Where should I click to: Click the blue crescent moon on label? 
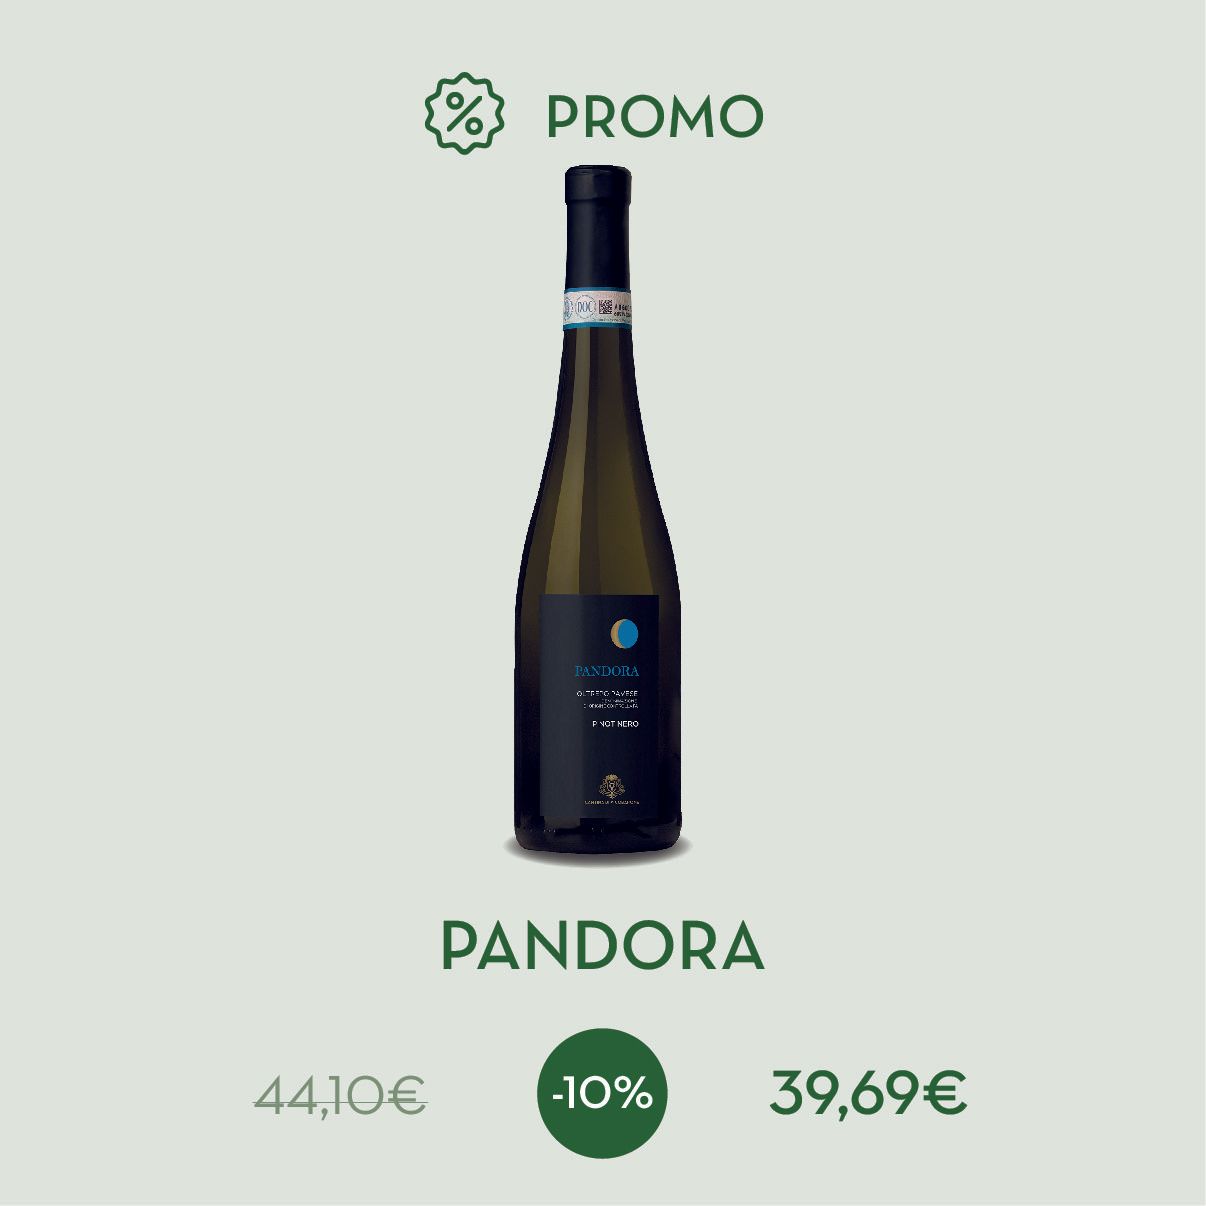tap(625, 633)
